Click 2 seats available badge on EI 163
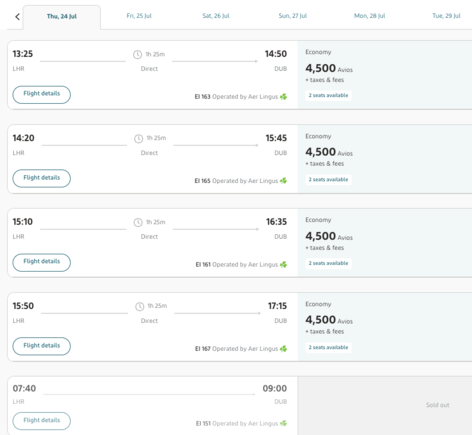The height and width of the screenshot is (435, 472). point(328,95)
